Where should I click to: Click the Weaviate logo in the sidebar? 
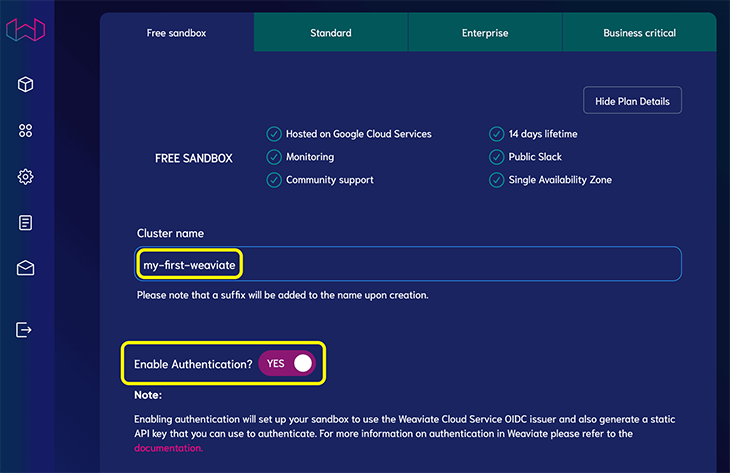[x=26, y=30]
